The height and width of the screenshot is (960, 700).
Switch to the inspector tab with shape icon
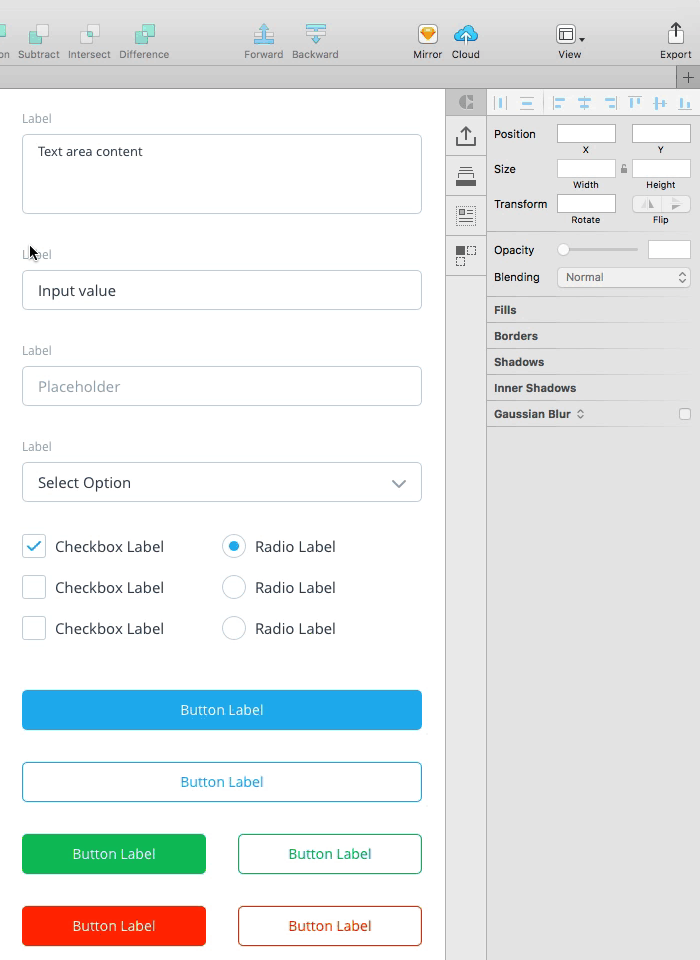(x=466, y=102)
